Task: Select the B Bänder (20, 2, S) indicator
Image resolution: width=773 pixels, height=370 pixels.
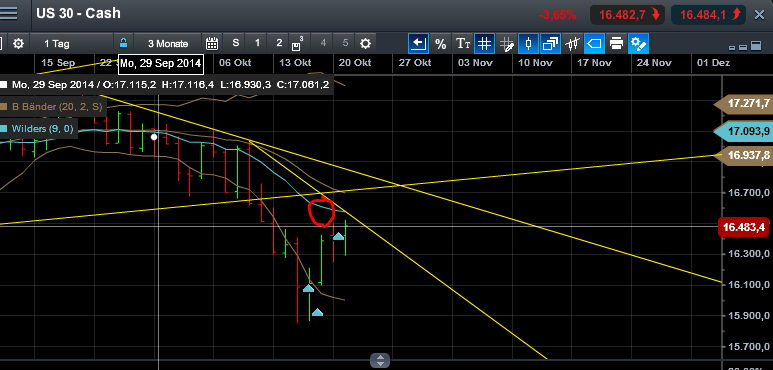Action: [x=57, y=106]
